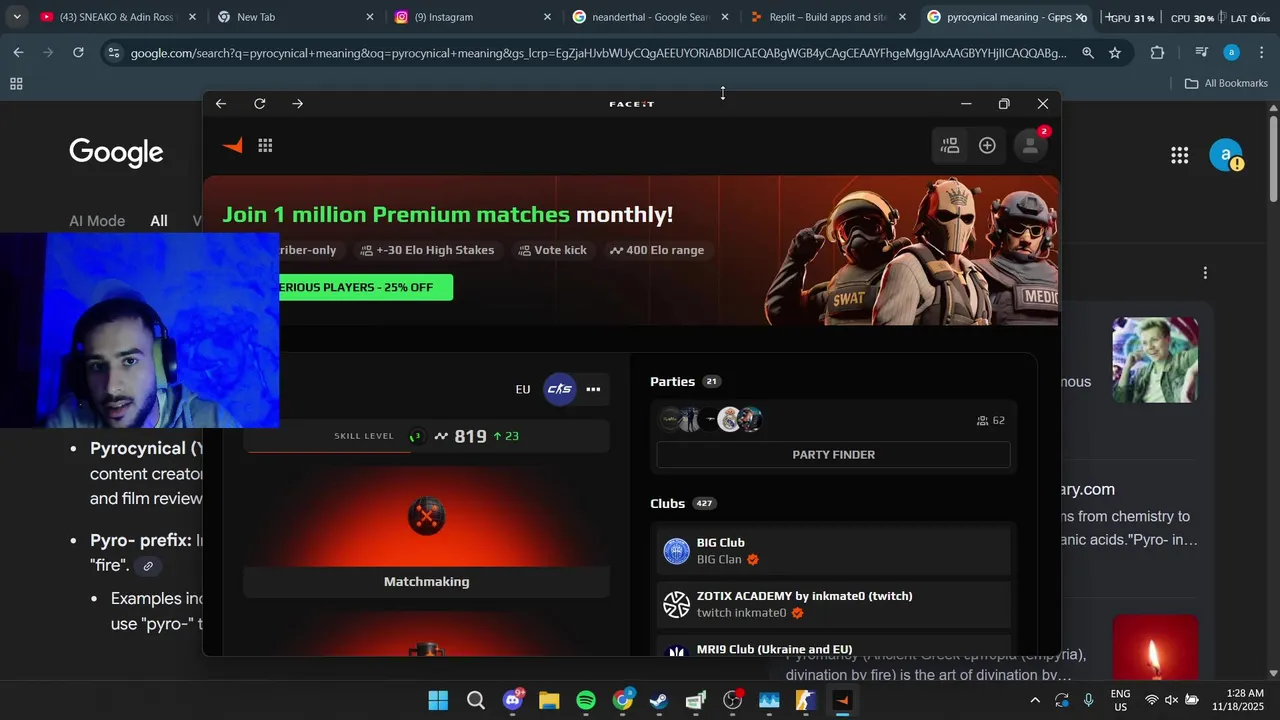
Task: Open Steam from the taskbar
Action: (x=659, y=701)
